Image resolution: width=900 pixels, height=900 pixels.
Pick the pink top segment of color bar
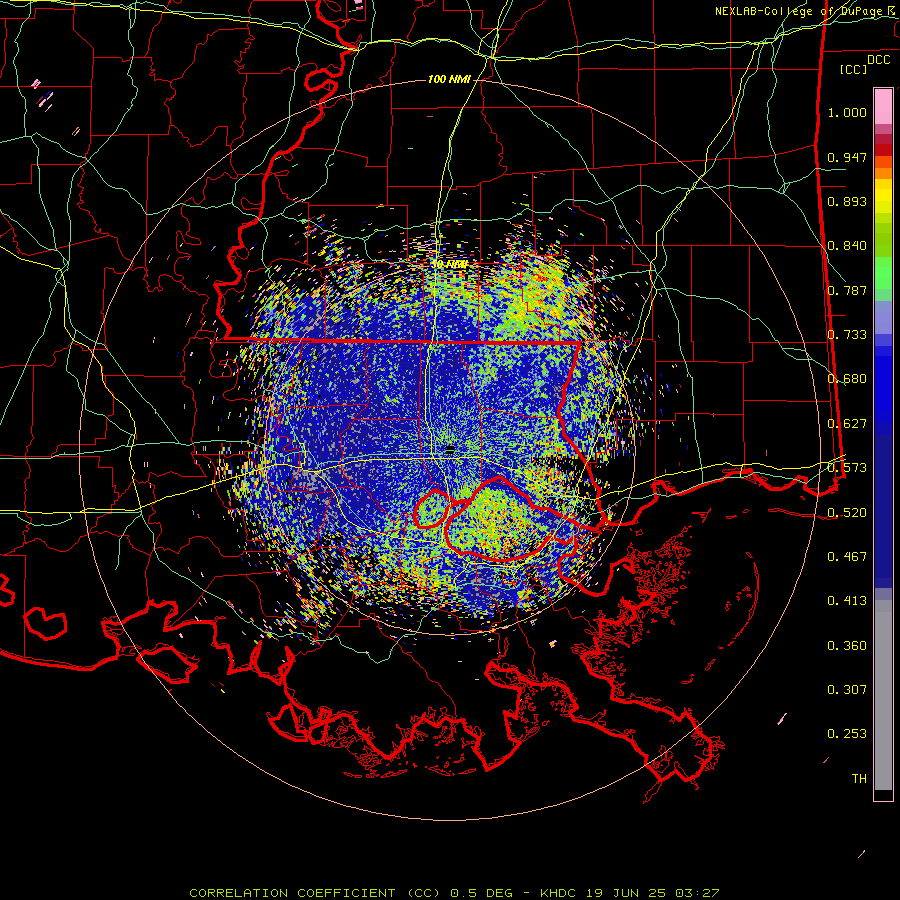(883, 106)
